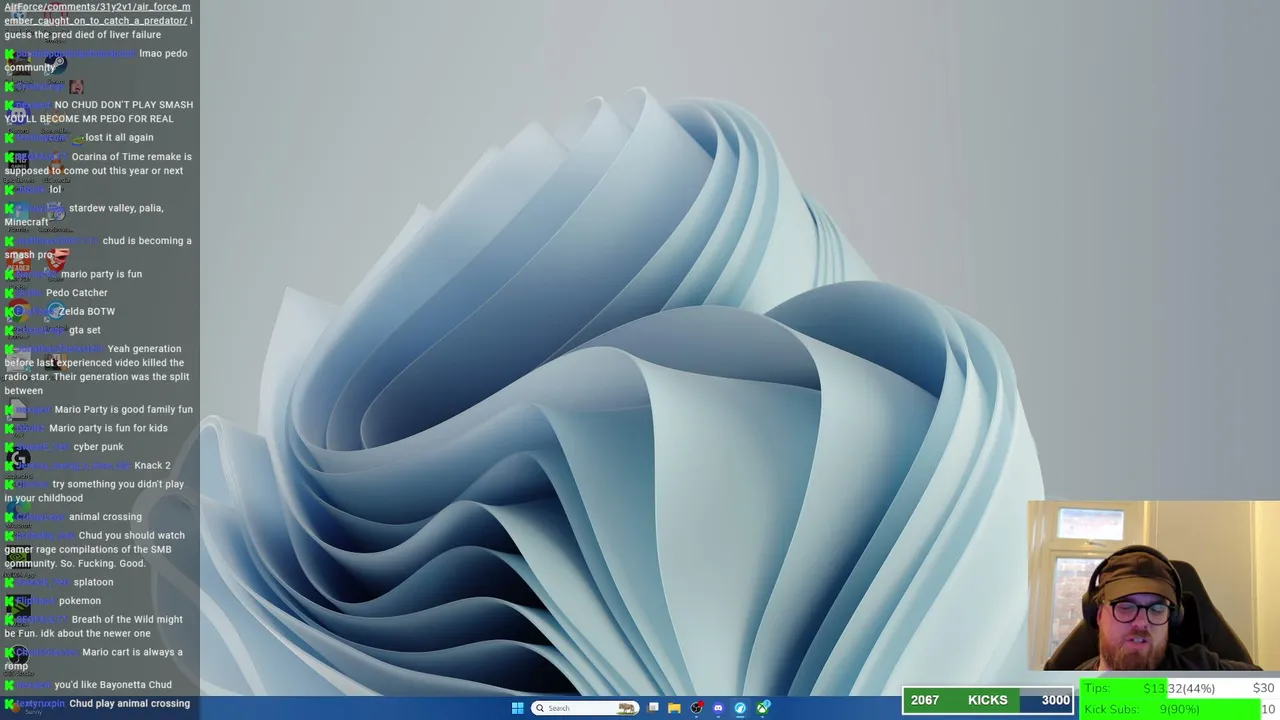This screenshot has width=1280, height=720.
Task: Select the "Breath of the Wild might be Fun" message
Action: [x=94, y=626]
